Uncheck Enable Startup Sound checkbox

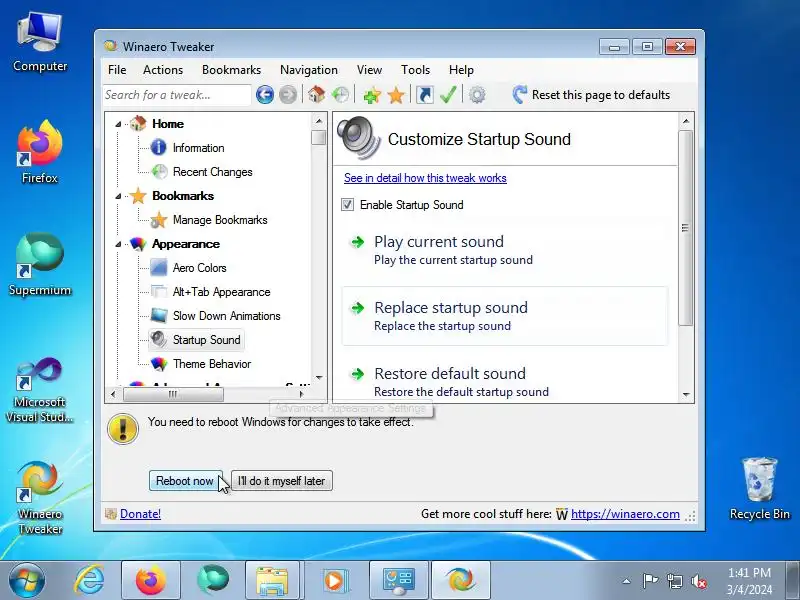click(x=347, y=205)
